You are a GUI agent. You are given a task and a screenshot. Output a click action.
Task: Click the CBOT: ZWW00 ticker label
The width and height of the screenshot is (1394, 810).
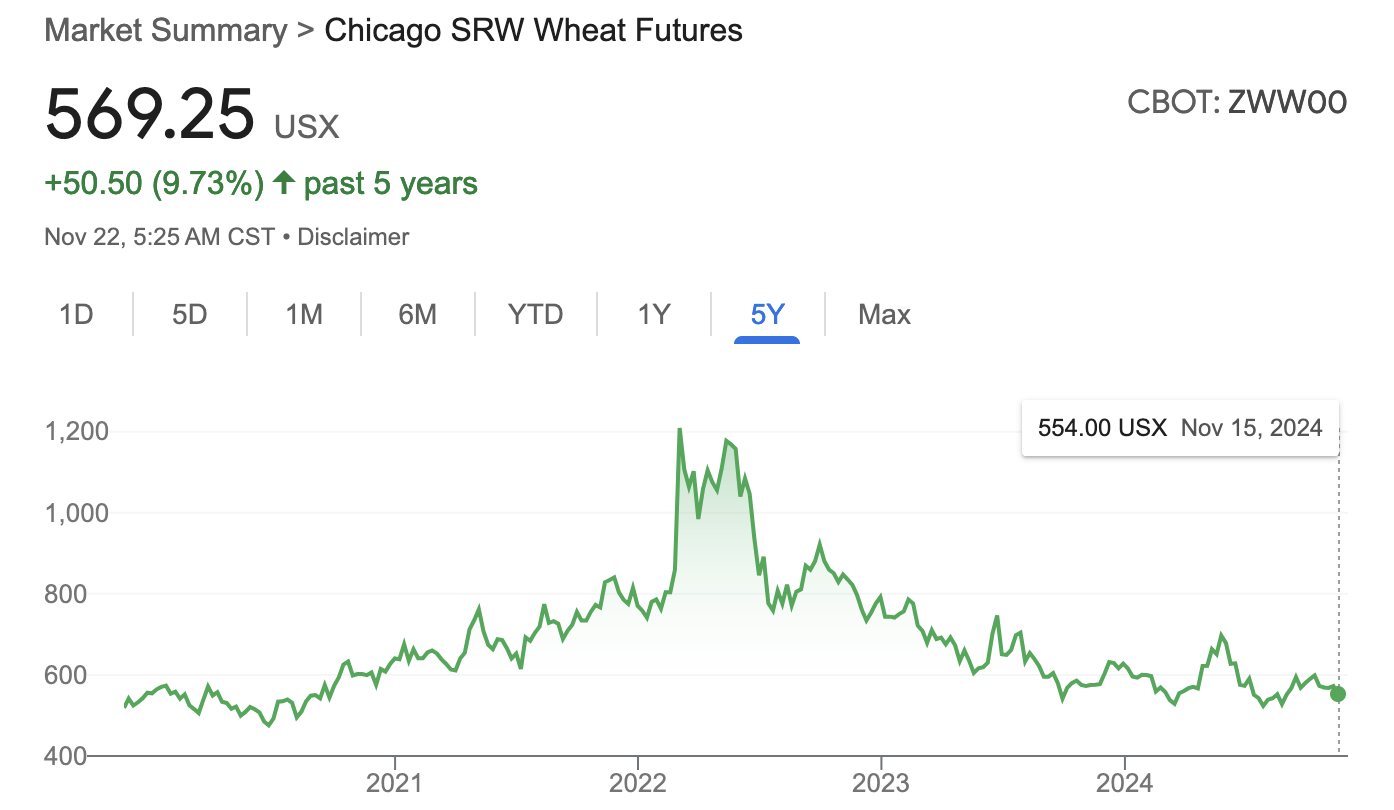[1237, 102]
